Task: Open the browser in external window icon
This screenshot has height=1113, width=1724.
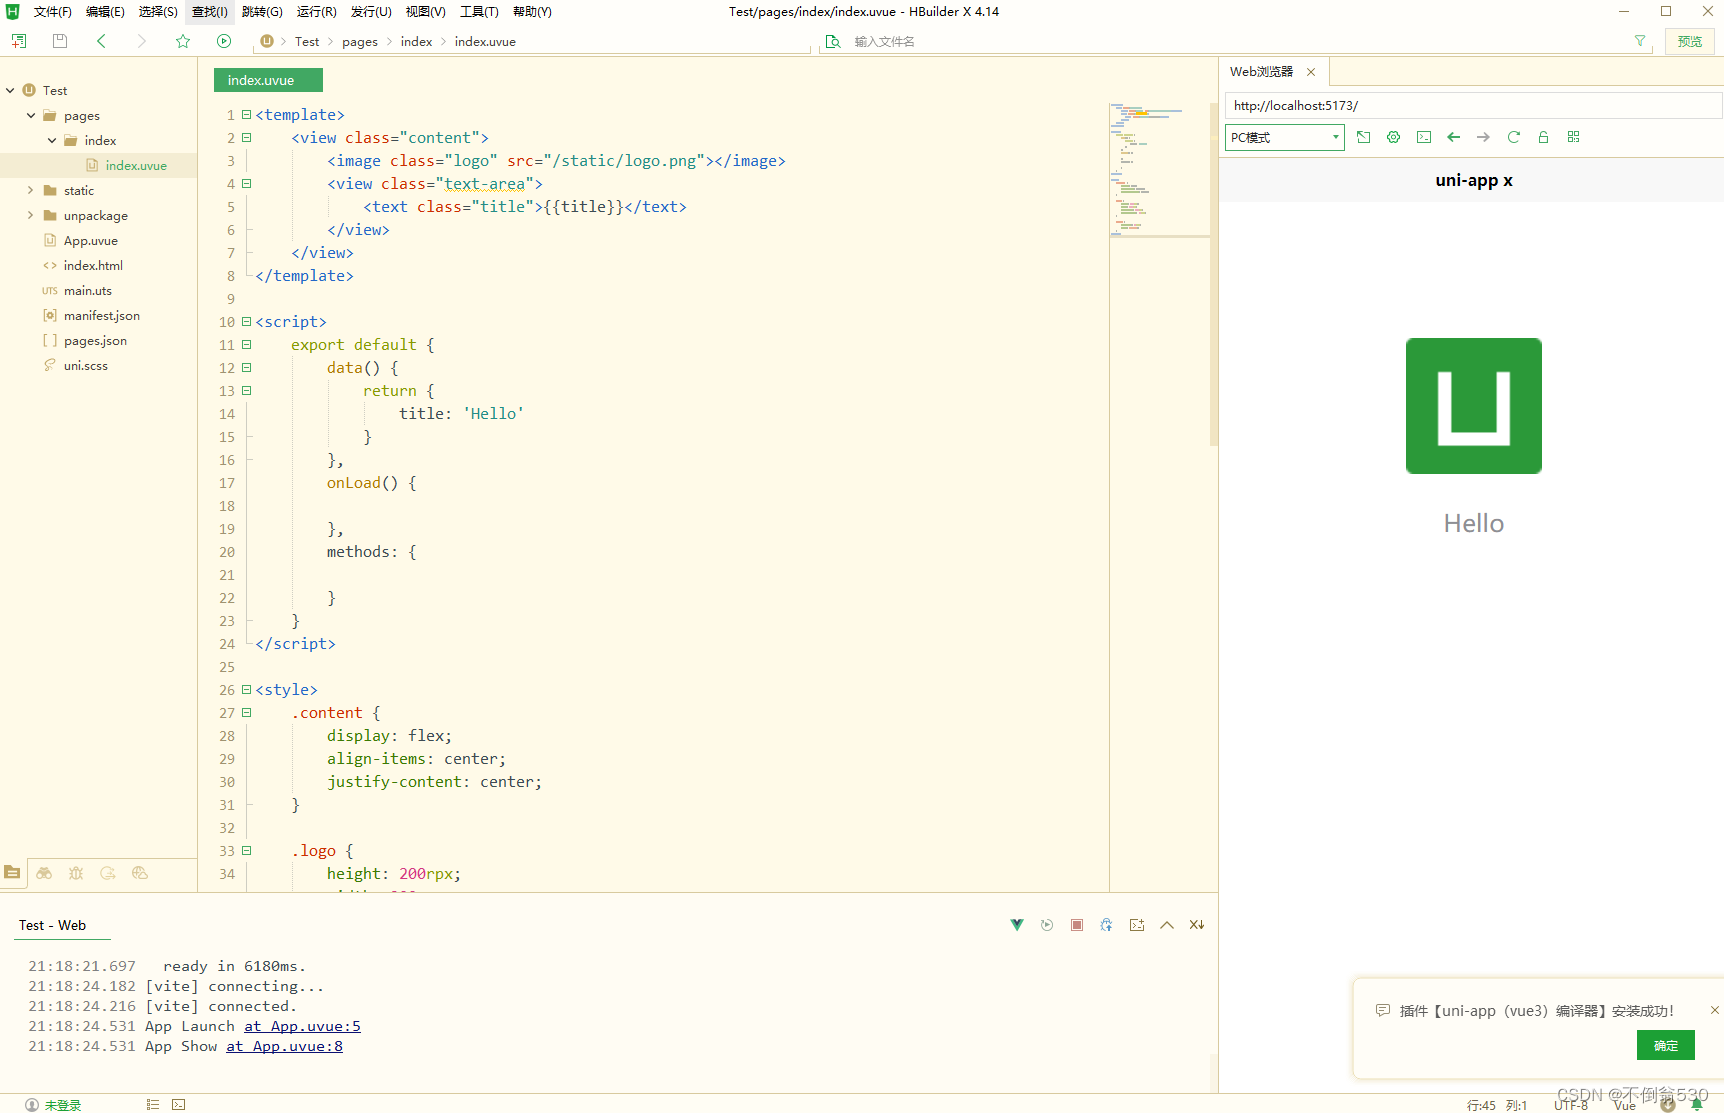Action: (1364, 137)
